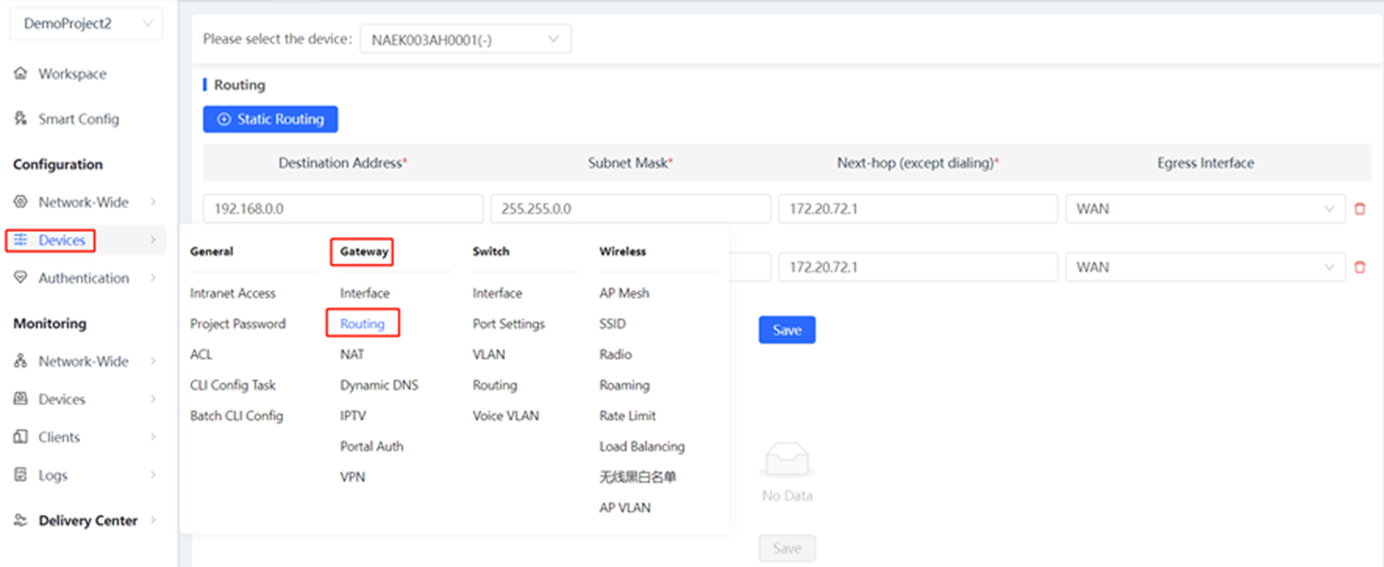This screenshot has height=567, width=1384.
Task: Click the blue Save button
Action: [786, 330]
